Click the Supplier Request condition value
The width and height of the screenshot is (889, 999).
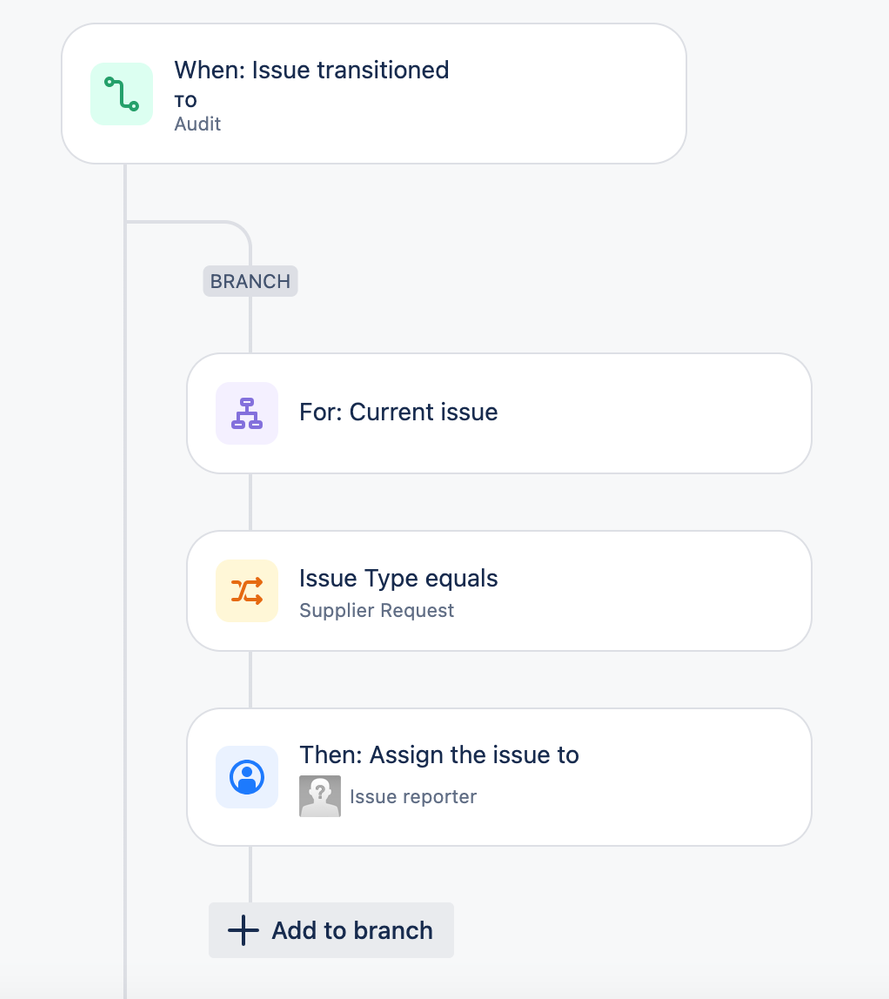377,610
